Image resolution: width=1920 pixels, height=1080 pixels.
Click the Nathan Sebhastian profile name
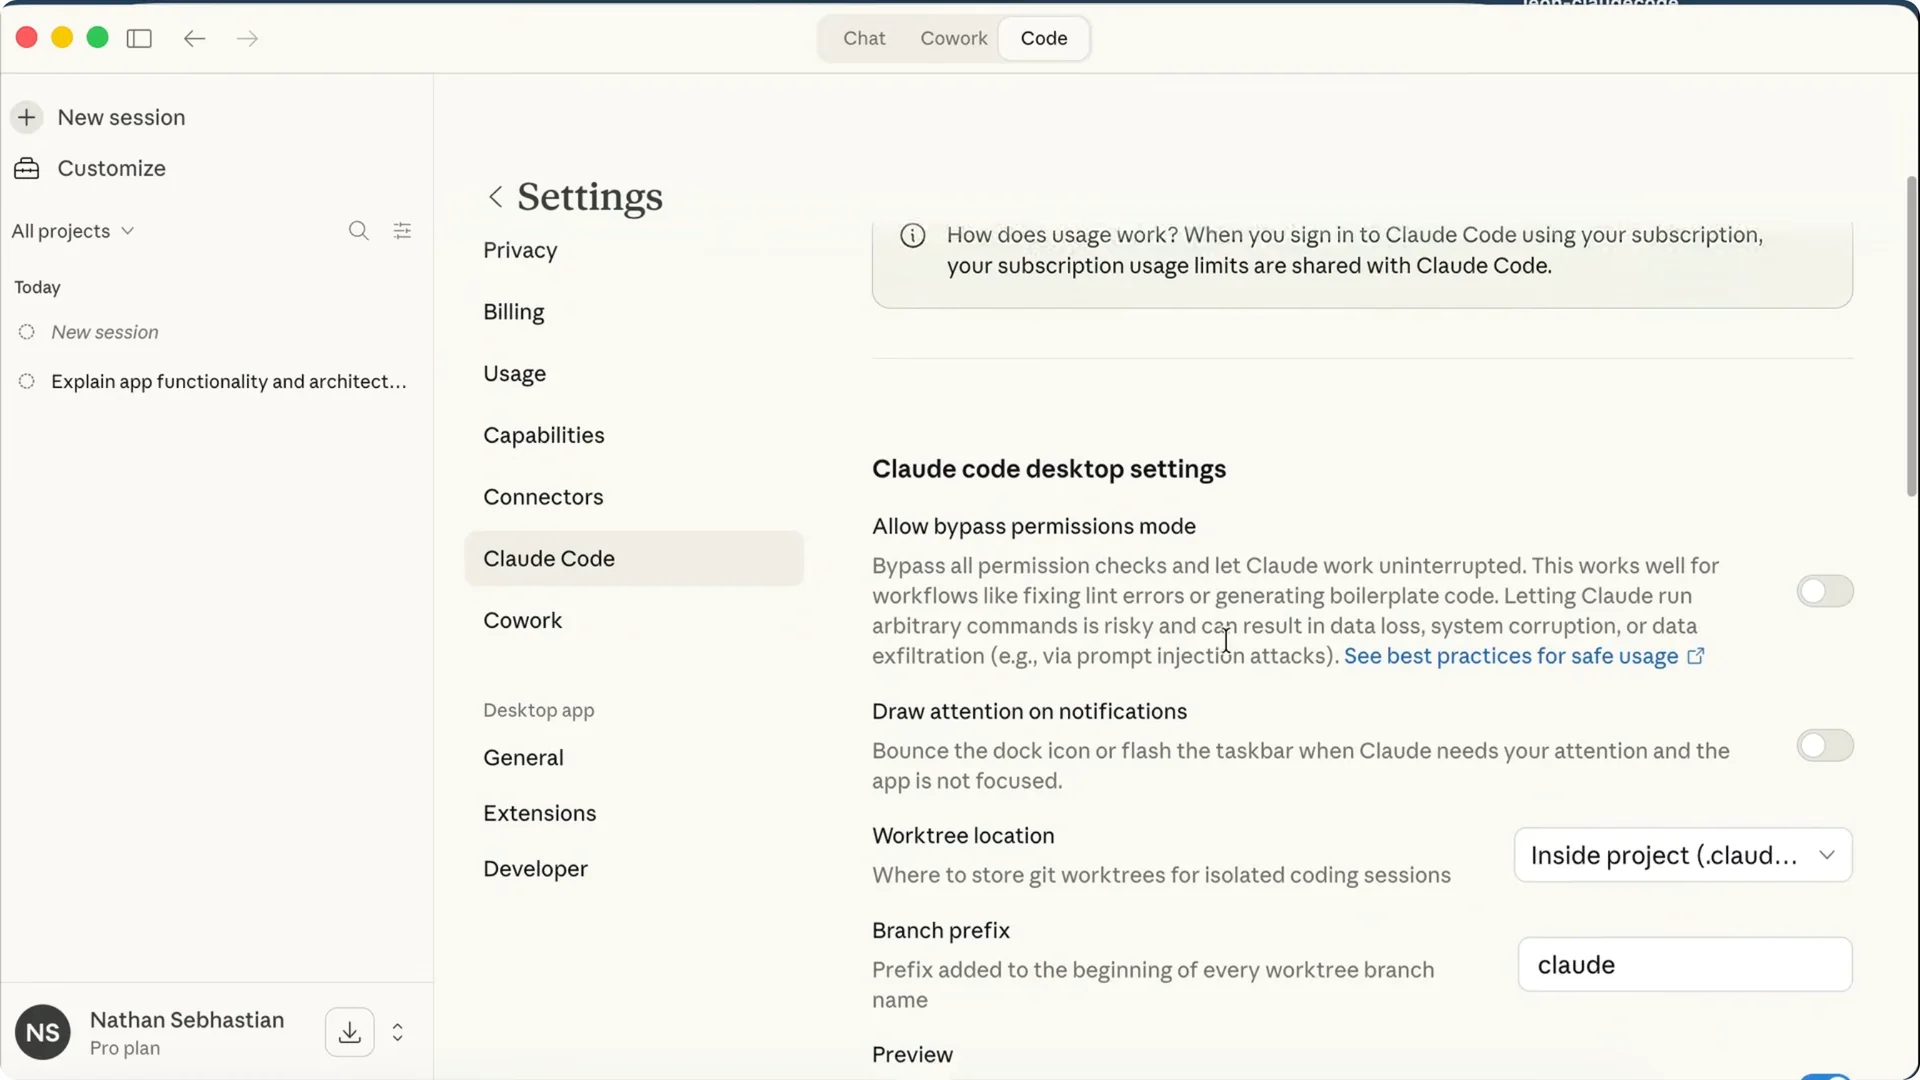(187, 1019)
